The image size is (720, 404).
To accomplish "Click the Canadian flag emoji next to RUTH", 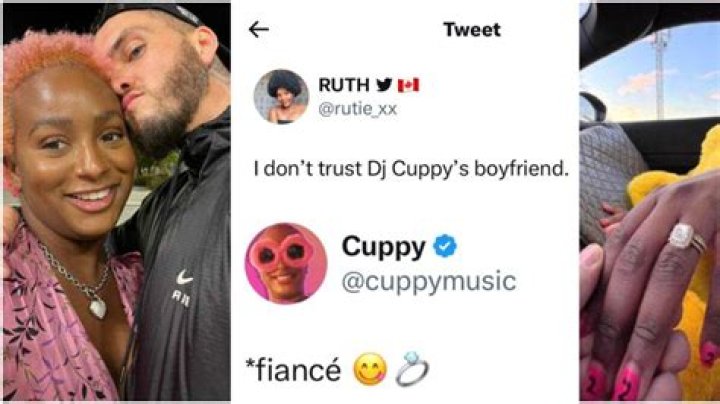I will point(408,85).
